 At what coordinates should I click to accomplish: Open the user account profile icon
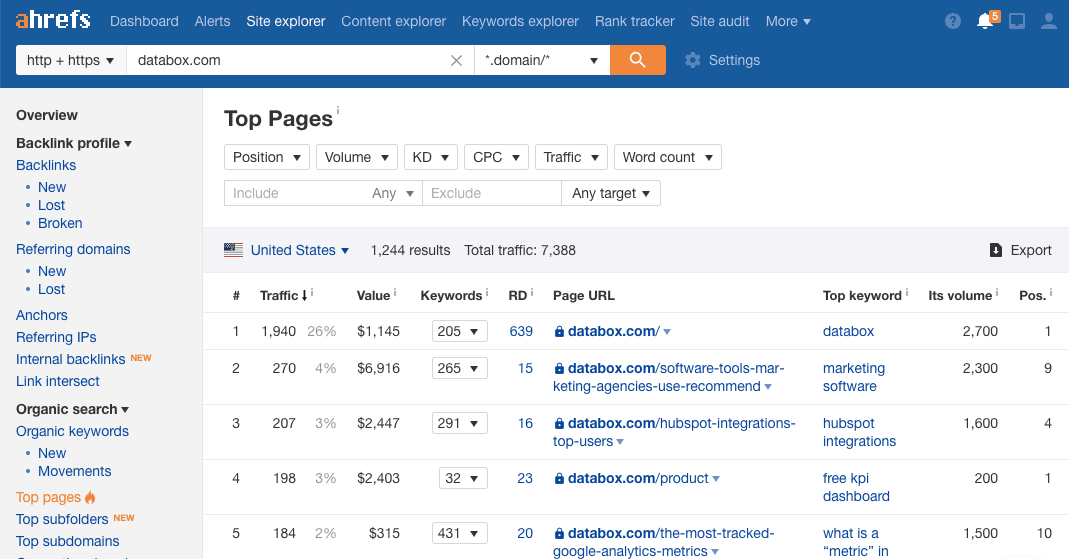tap(1048, 21)
